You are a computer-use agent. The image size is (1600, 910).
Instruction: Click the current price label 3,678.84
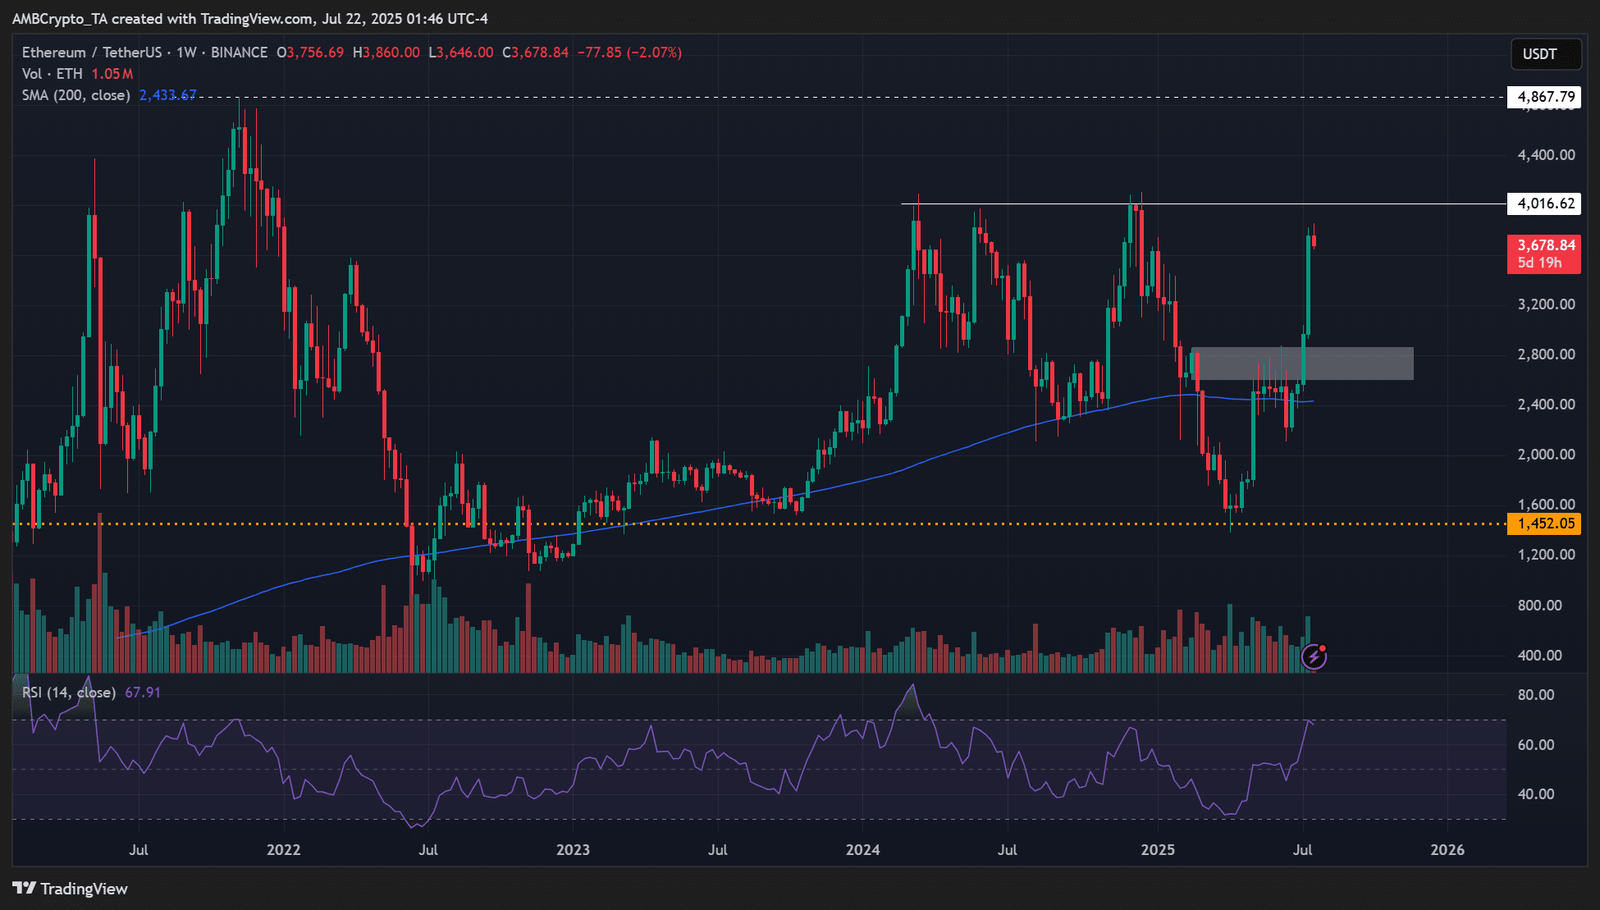click(x=1544, y=245)
